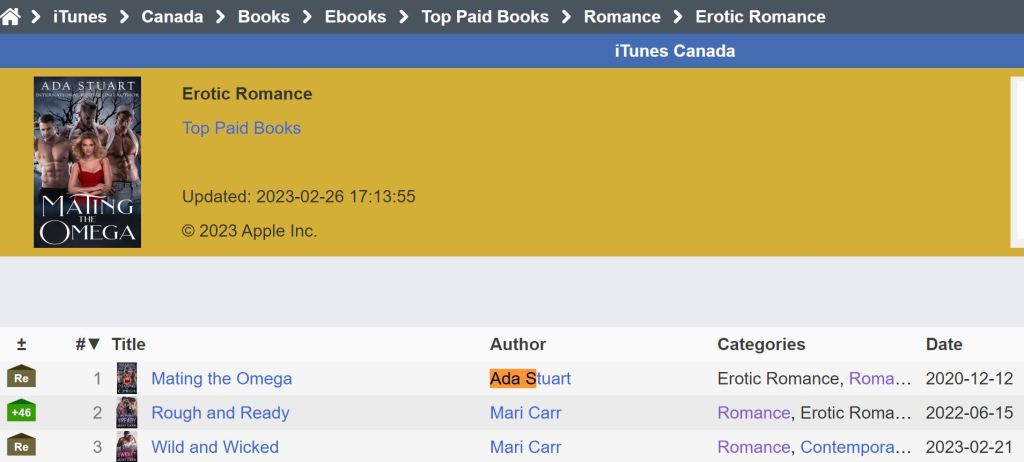Open the Wild and Wicked cover thumbnail
The width and height of the screenshot is (1024, 462).
pos(127,446)
